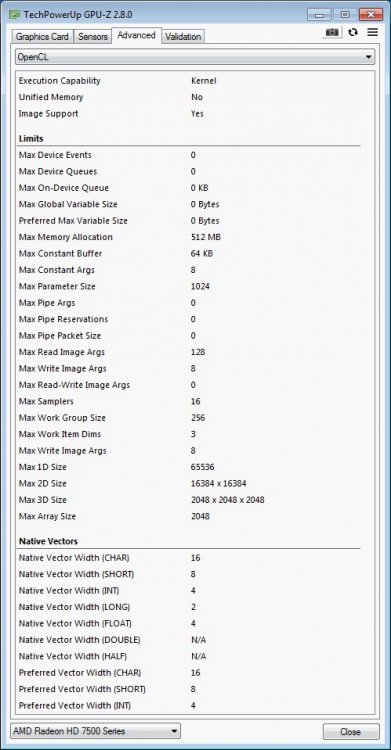Viewport: 391px width, 750px height.
Task: Click the refresh icon
Action: [353, 33]
